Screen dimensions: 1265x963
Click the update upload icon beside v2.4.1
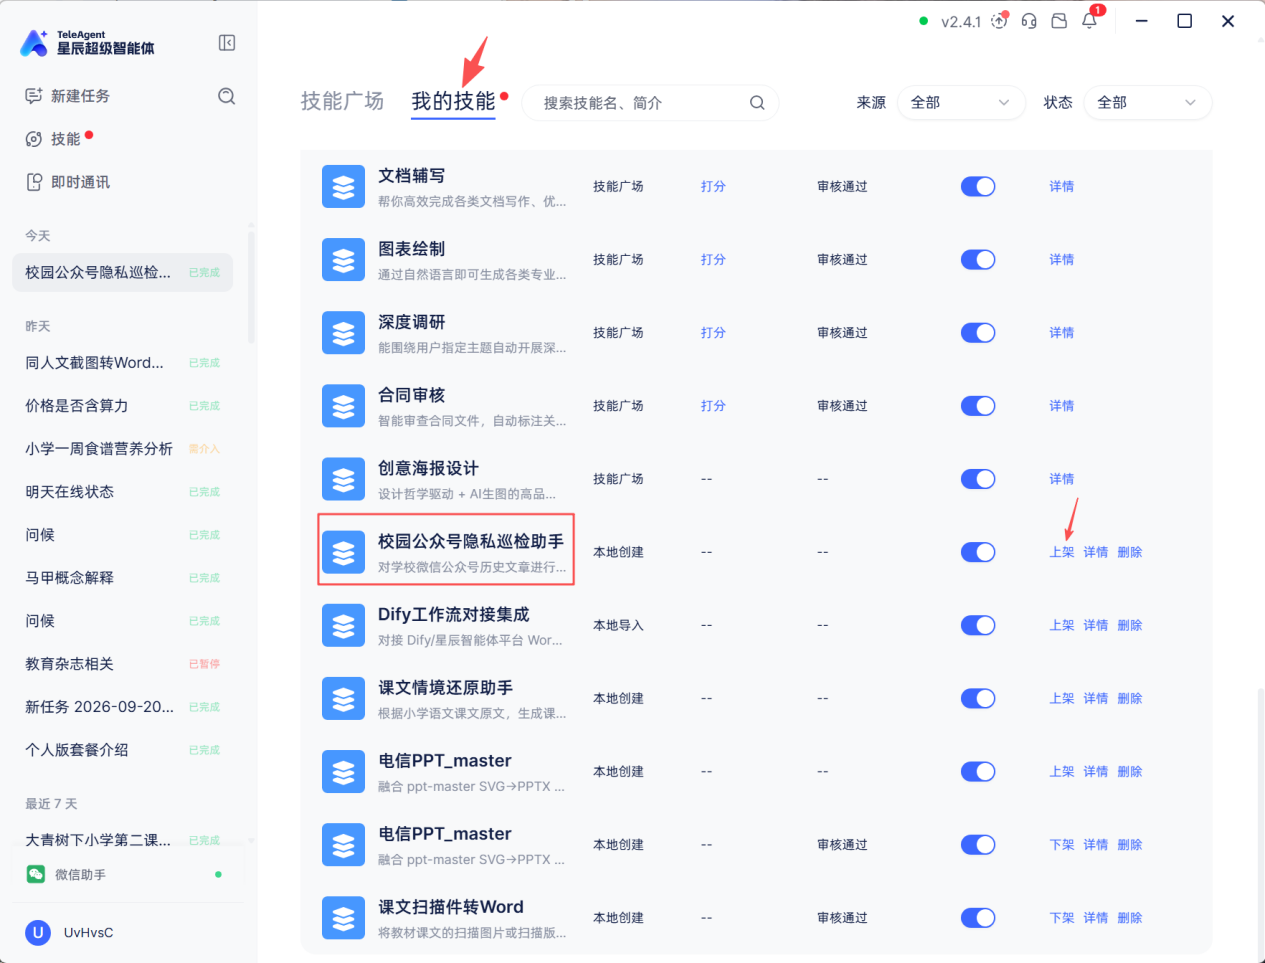(x=999, y=21)
